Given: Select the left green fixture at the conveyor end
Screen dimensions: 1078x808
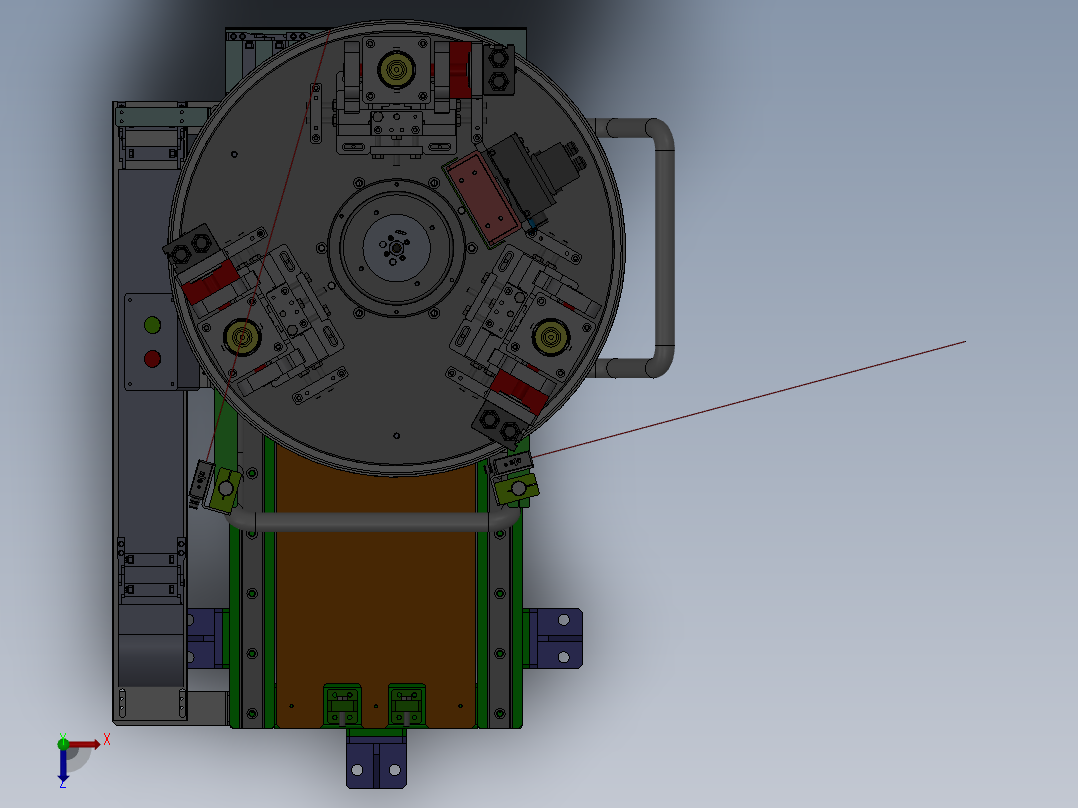Looking at the screenshot, I should pos(342,706).
